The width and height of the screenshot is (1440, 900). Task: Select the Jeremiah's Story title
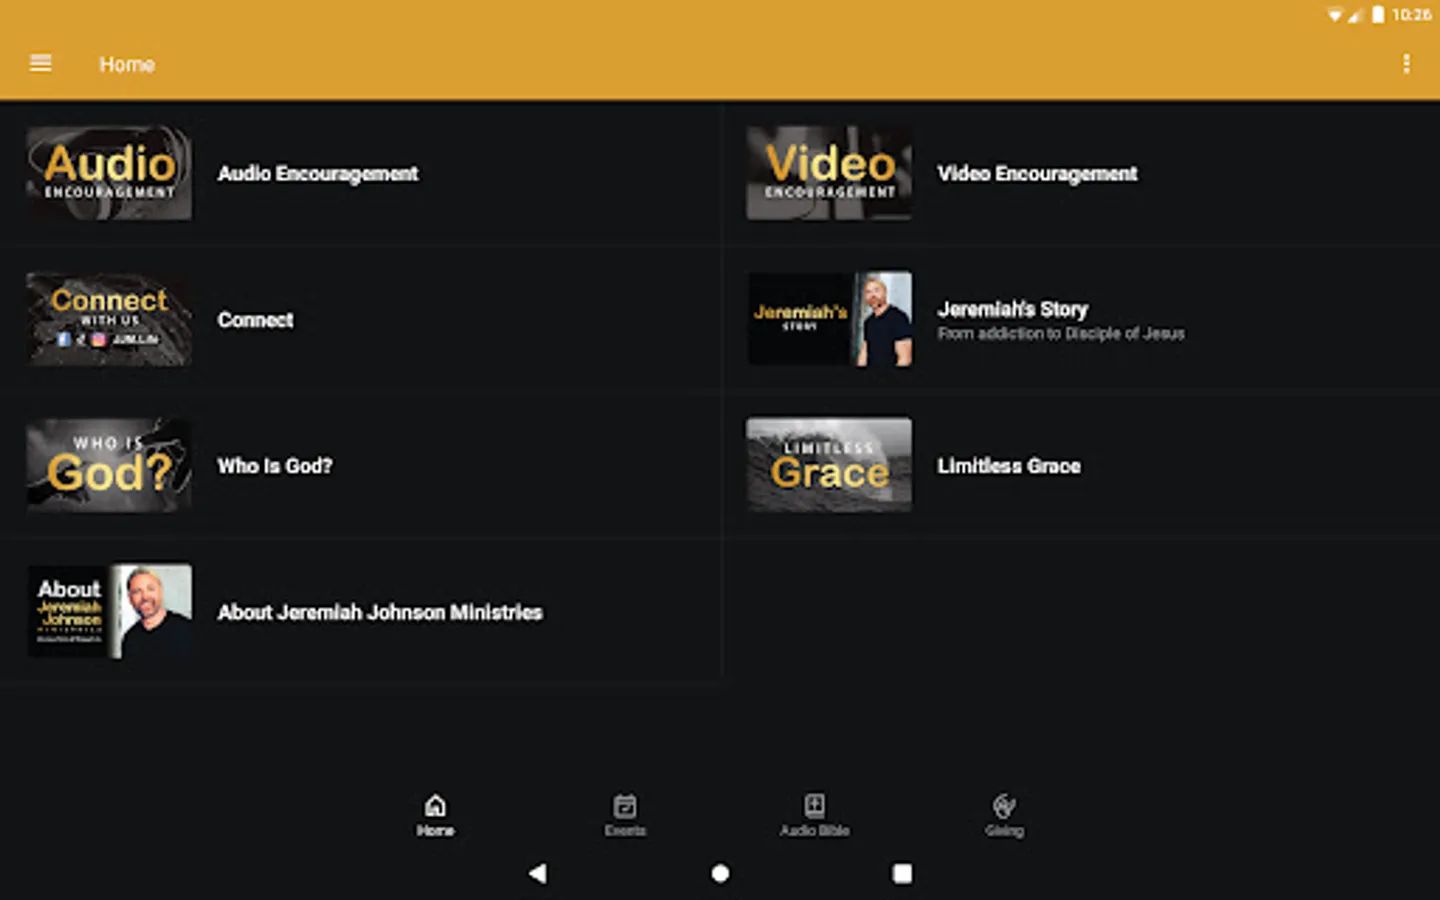pyautogui.click(x=1012, y=309)
